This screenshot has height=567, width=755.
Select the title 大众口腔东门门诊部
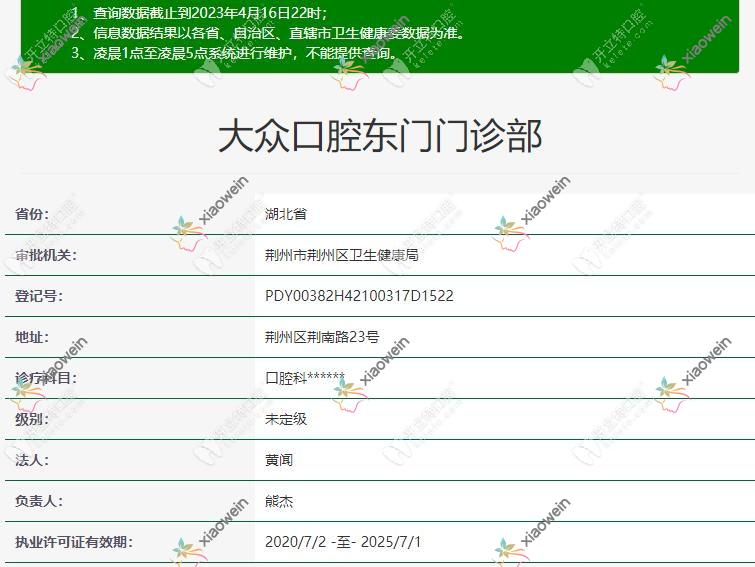point(380,136)
